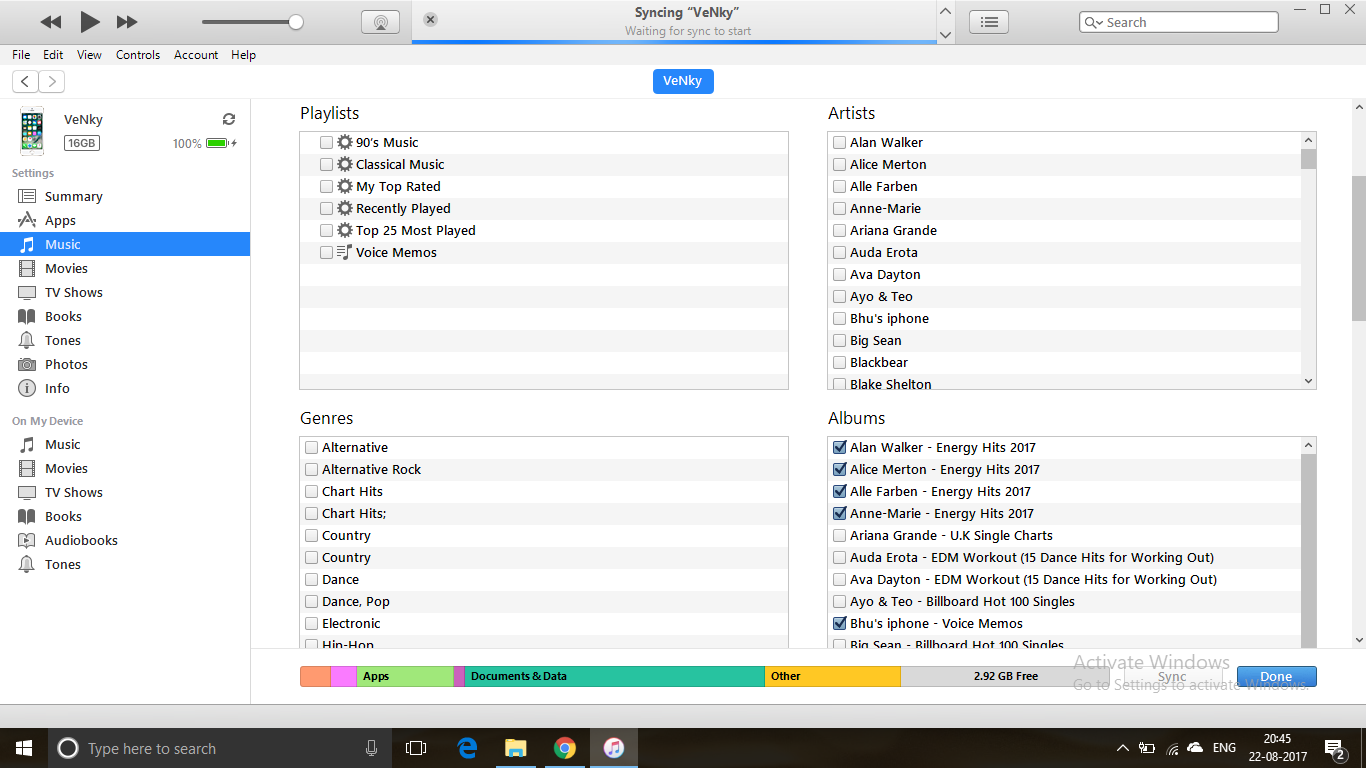The height and width of the screenshot is (768, 1366).
Task: Open Google Chrome from the taskbar
Action: (565, 748)
